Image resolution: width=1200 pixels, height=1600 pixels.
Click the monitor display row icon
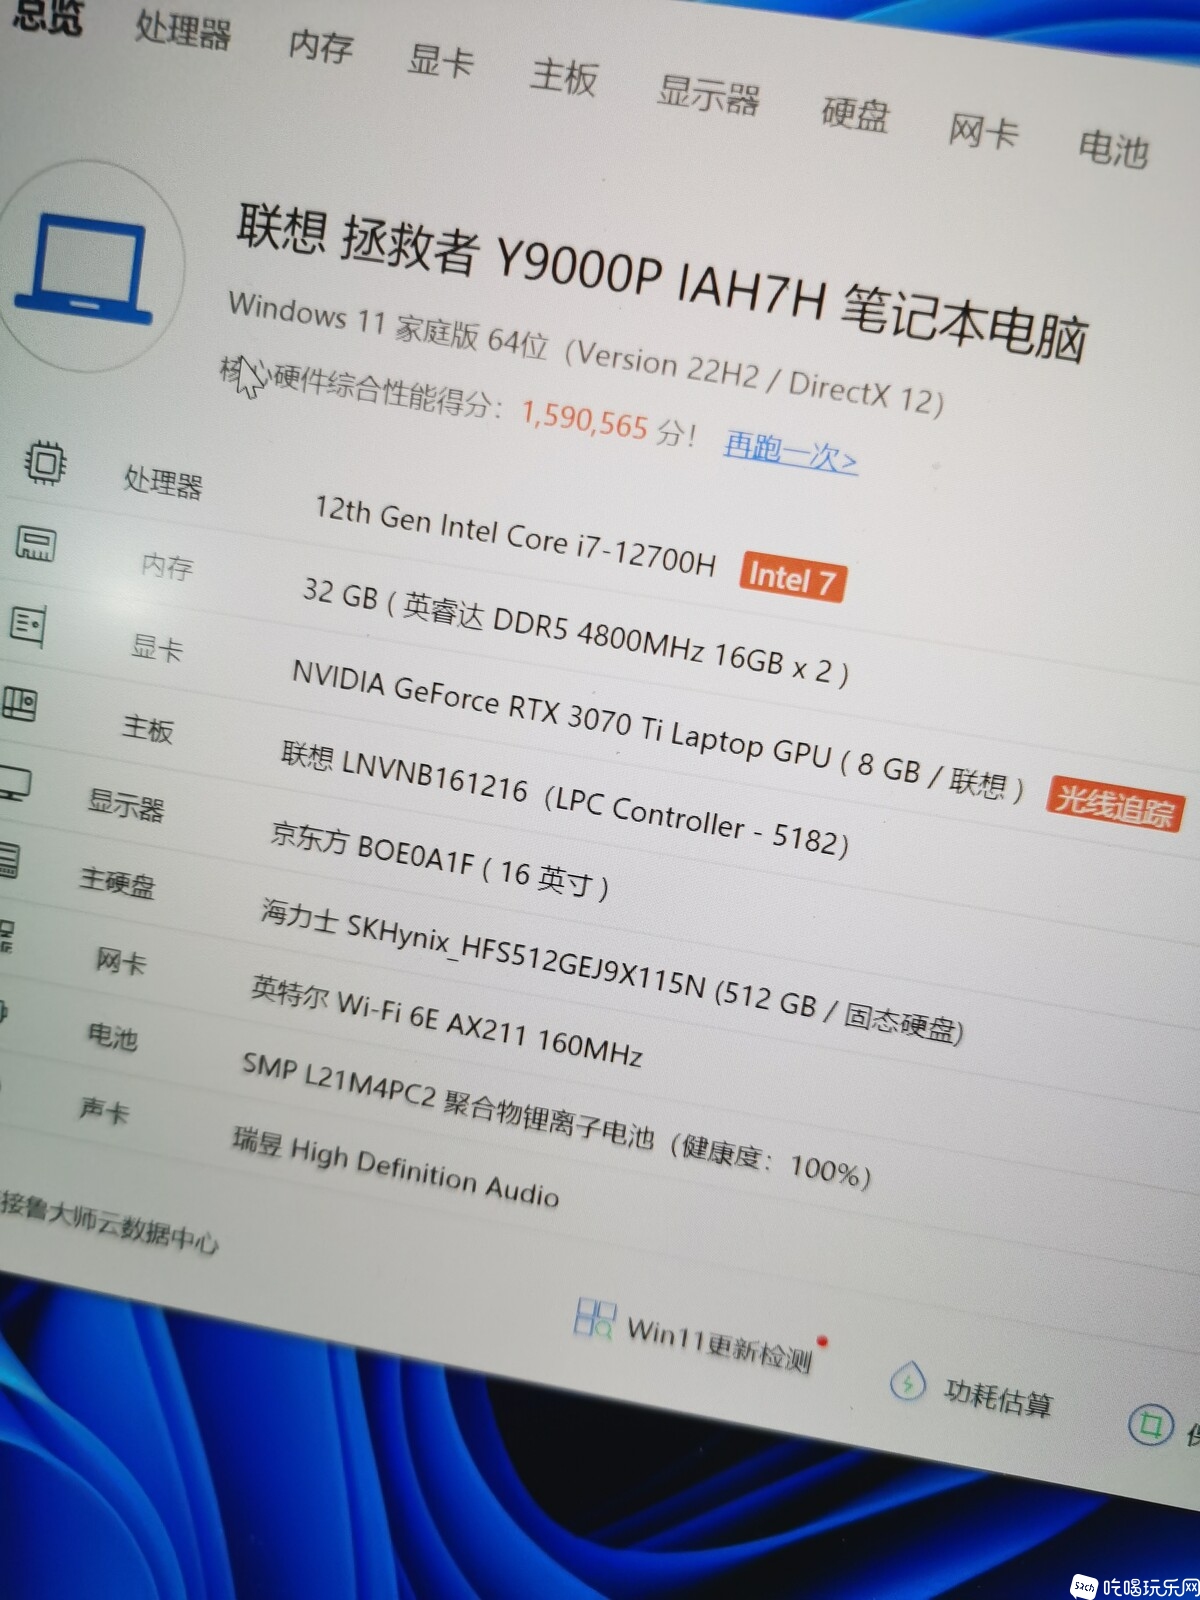(14, 783)
